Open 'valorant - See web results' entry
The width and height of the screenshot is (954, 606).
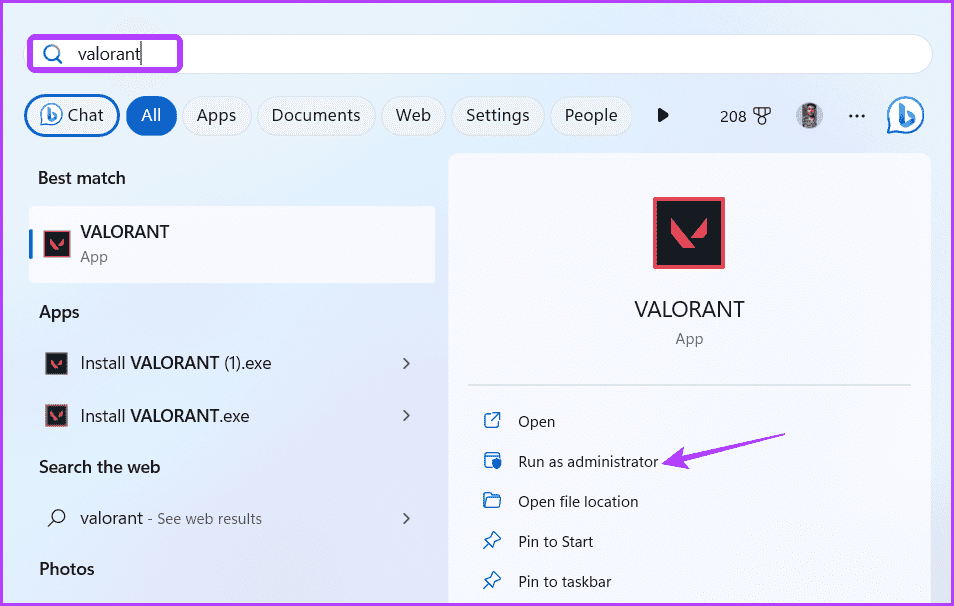pyautogui.click(x=232, y=518)
